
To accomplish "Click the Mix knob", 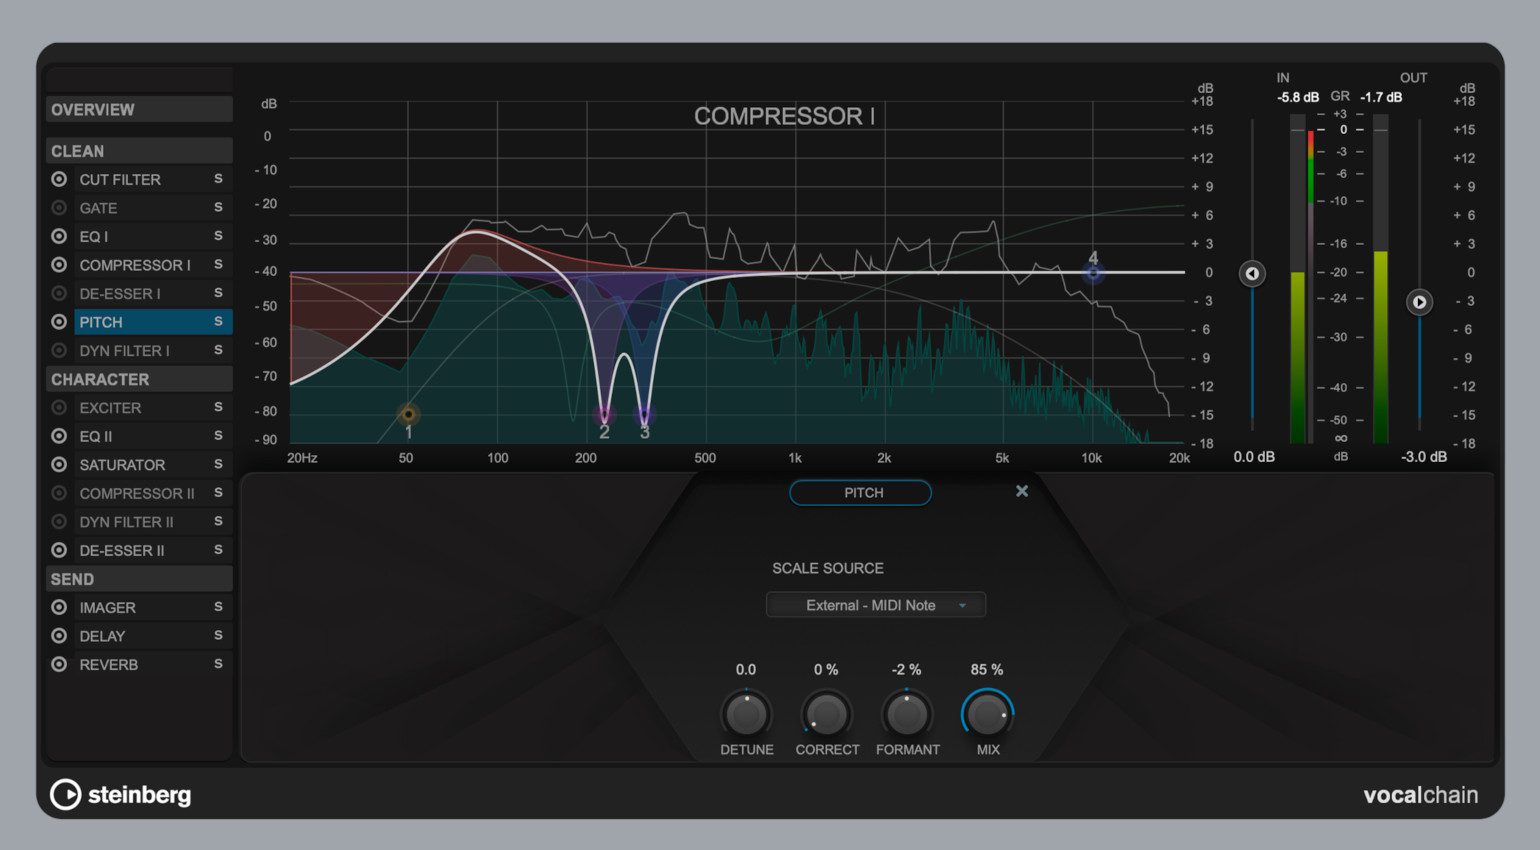I will click(987, 714).
